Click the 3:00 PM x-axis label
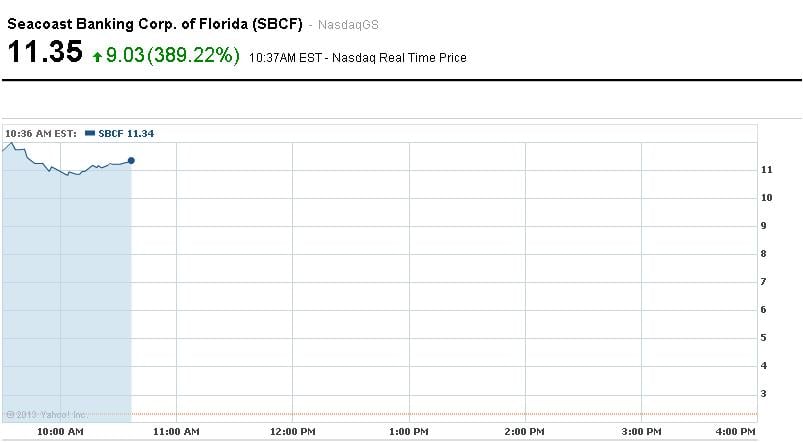 [639, 431]
